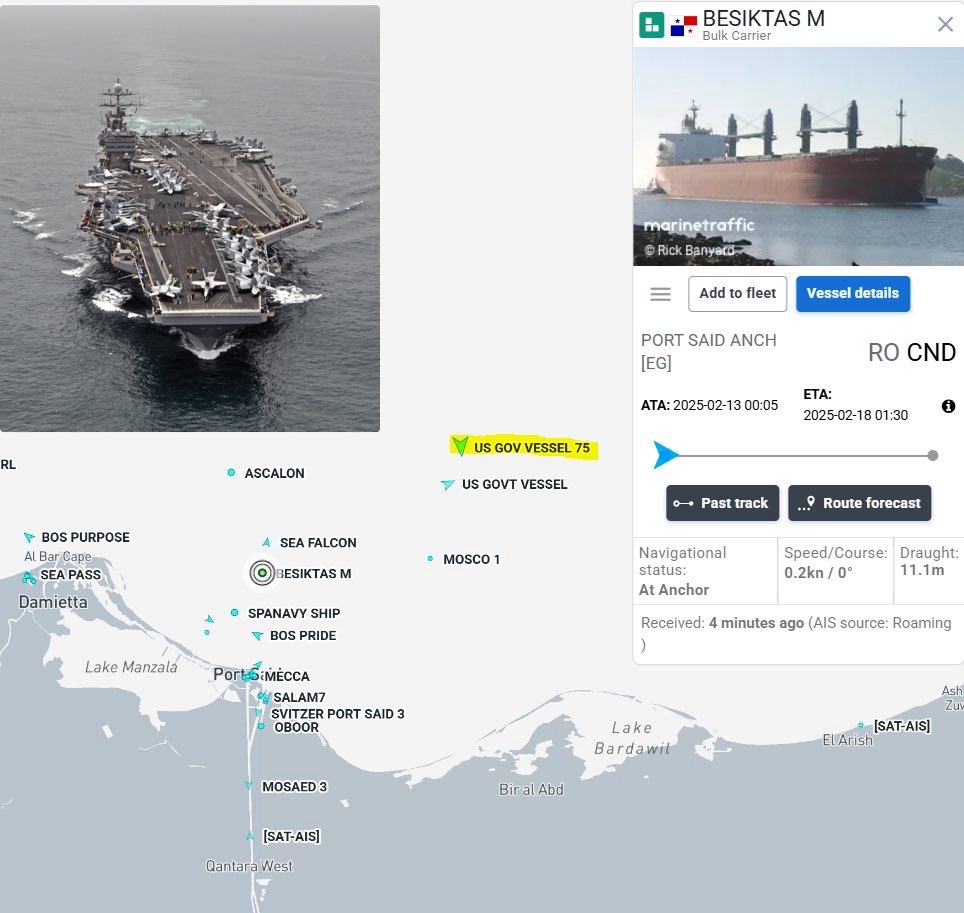Click the BESIKTAS M photo thumbnail
Image resolution: width=964 pixels, height=913 pixels.
pos(797,155)
